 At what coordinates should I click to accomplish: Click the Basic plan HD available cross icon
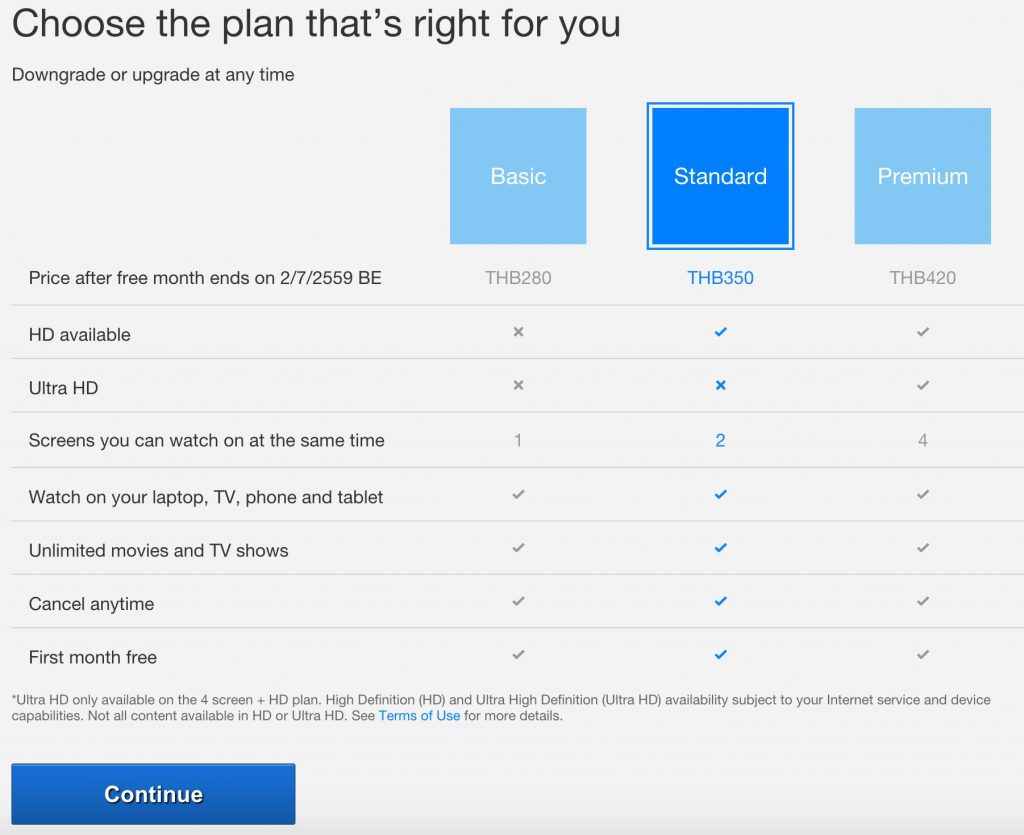(518, 332)
